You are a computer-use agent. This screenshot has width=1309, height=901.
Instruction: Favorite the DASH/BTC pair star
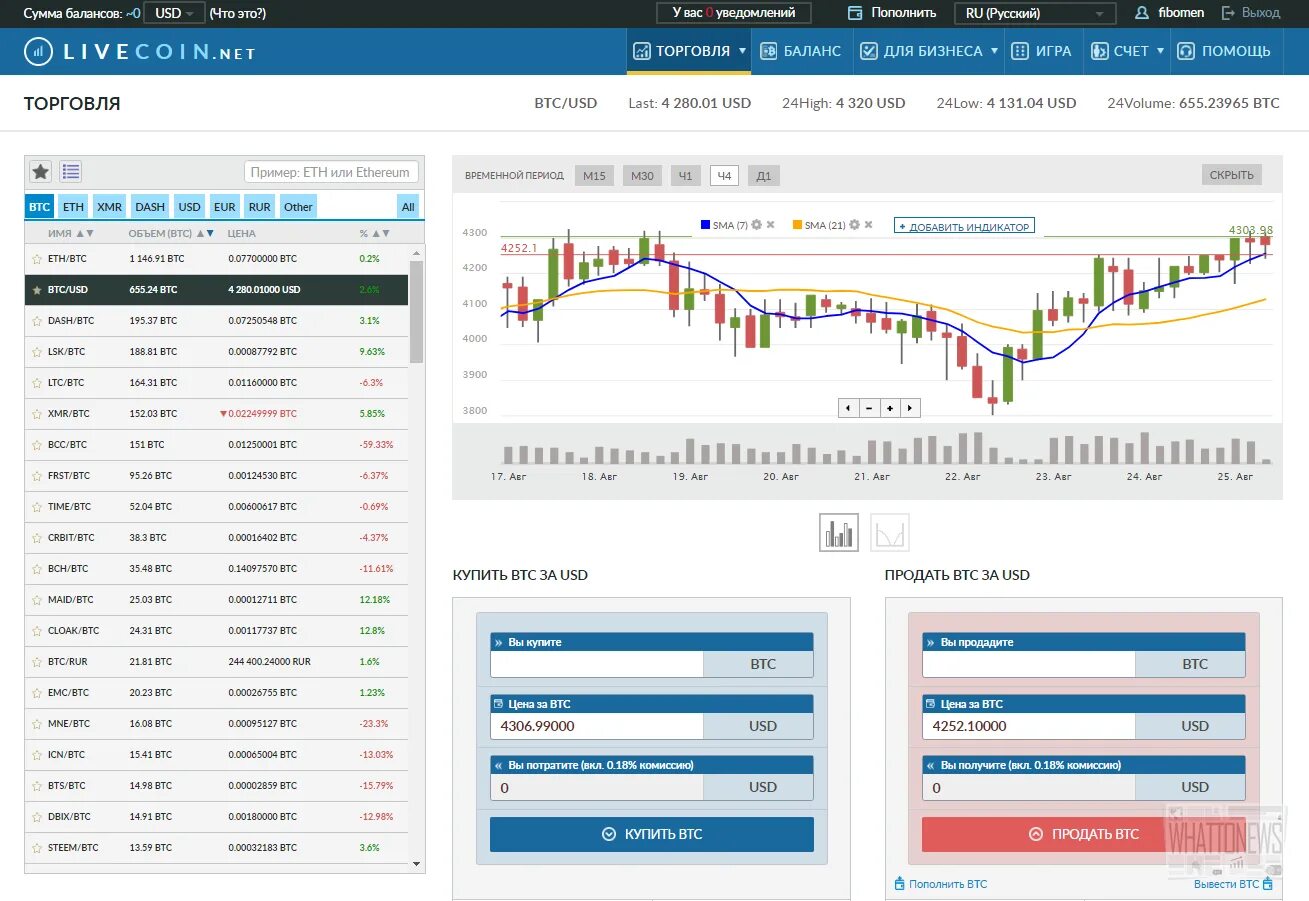point(37,321)
